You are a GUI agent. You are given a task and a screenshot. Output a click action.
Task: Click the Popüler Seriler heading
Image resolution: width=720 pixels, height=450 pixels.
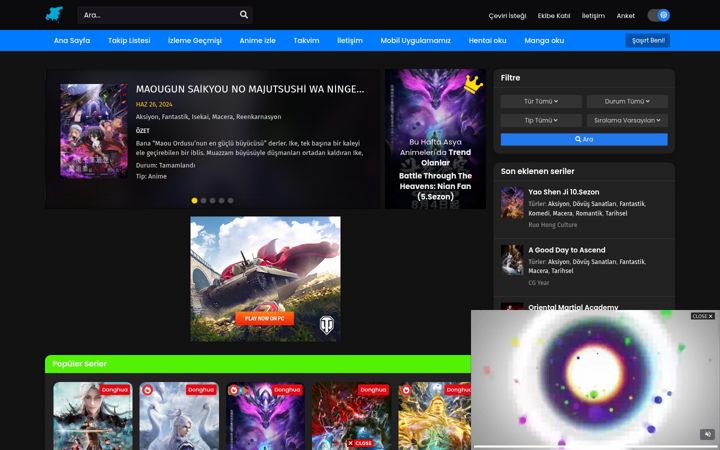pos(79,364)
